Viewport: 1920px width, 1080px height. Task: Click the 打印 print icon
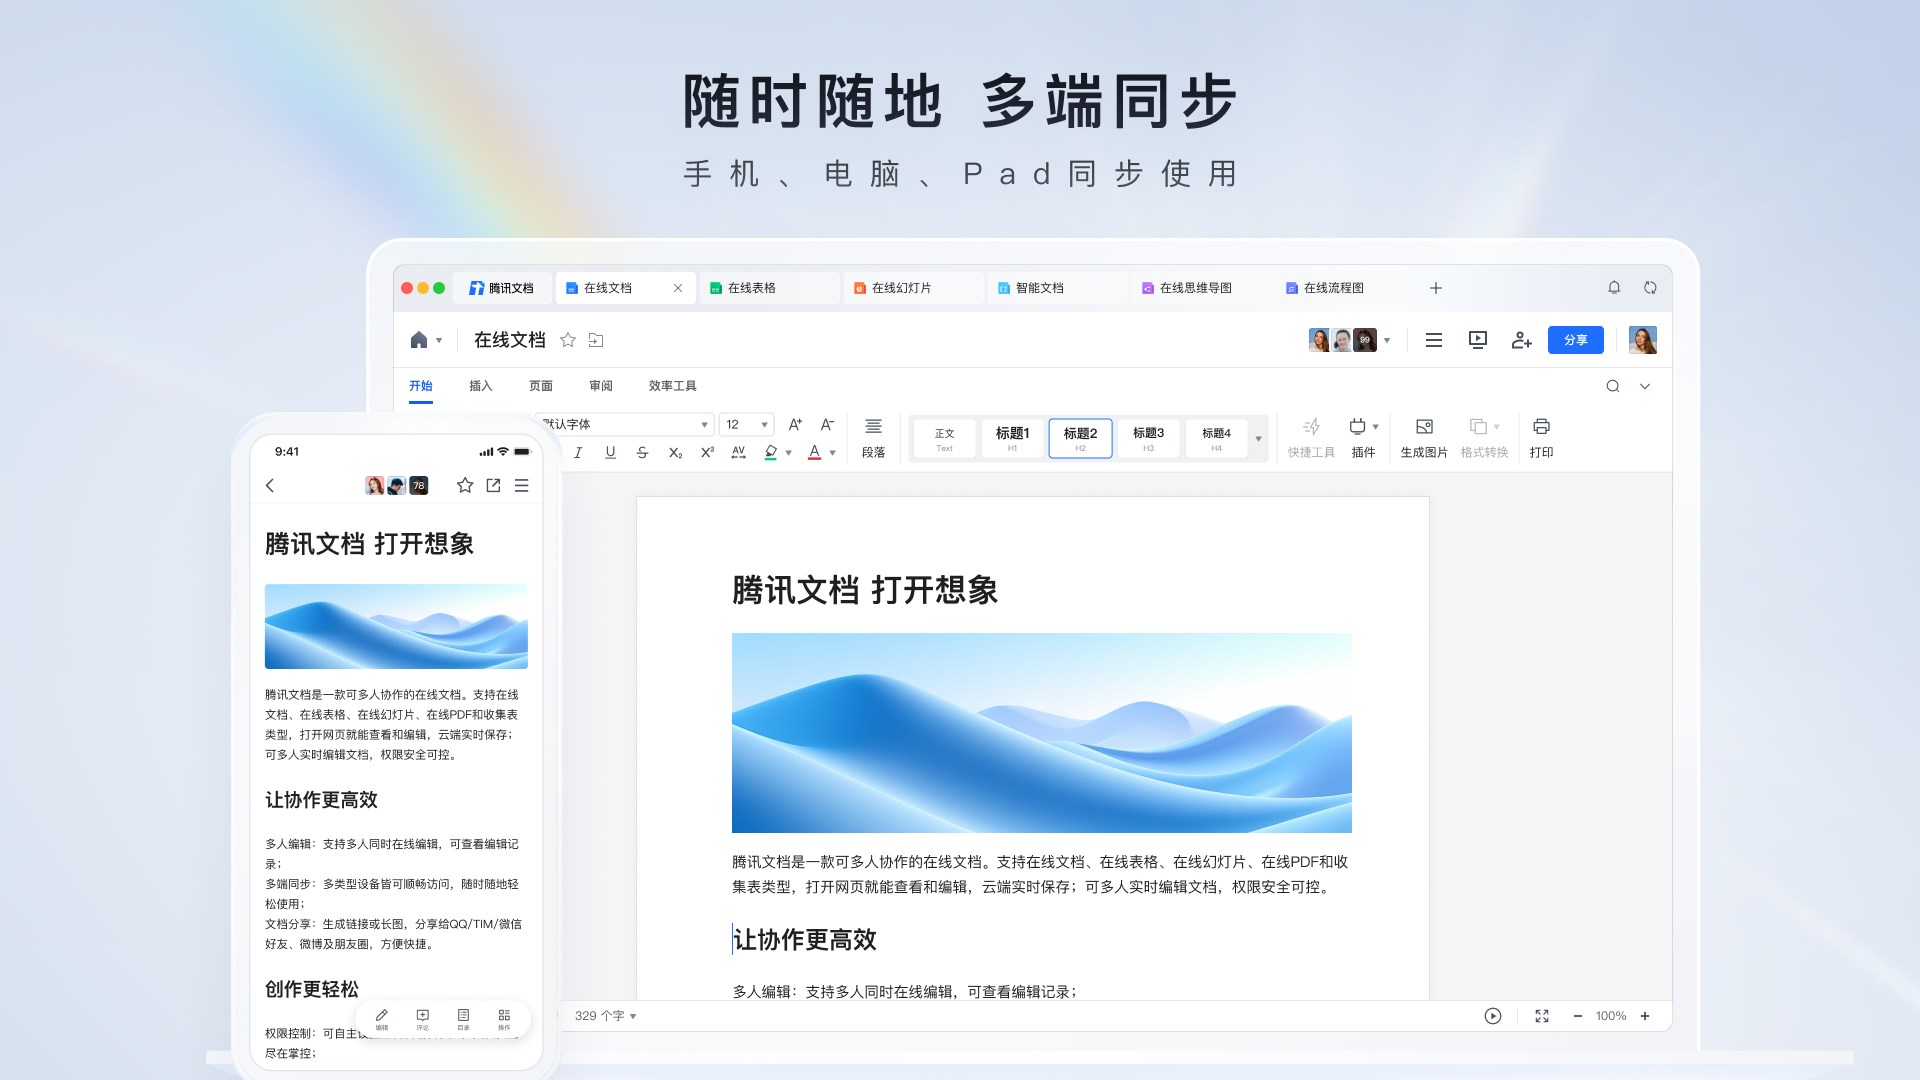click(1543, 438)
